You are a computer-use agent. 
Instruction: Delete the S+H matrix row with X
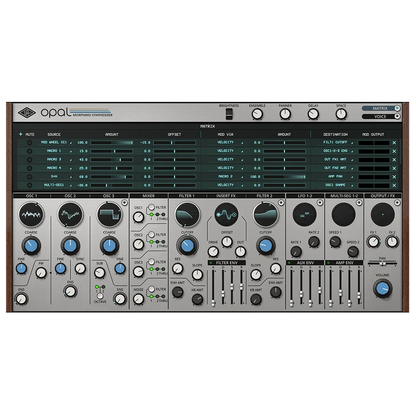[394, 177]
